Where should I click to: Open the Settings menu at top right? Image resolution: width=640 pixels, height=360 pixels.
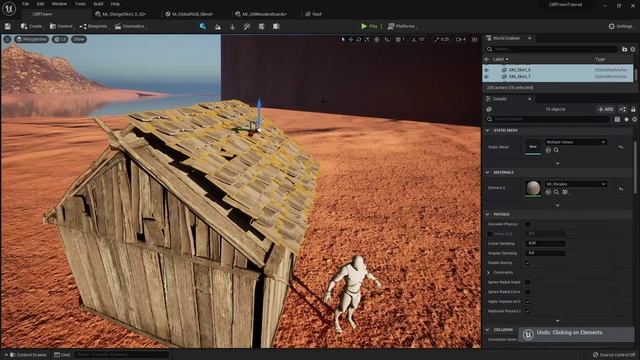click(620, 27)
